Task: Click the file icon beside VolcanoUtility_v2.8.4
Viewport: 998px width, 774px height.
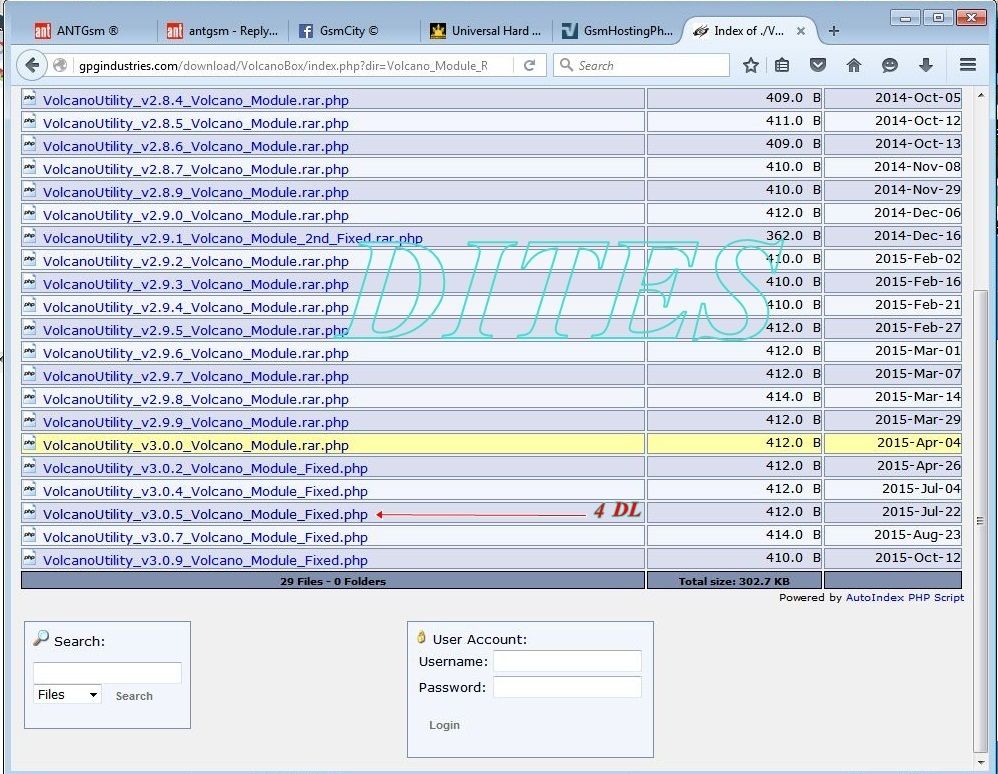Action: click(29, 98)
